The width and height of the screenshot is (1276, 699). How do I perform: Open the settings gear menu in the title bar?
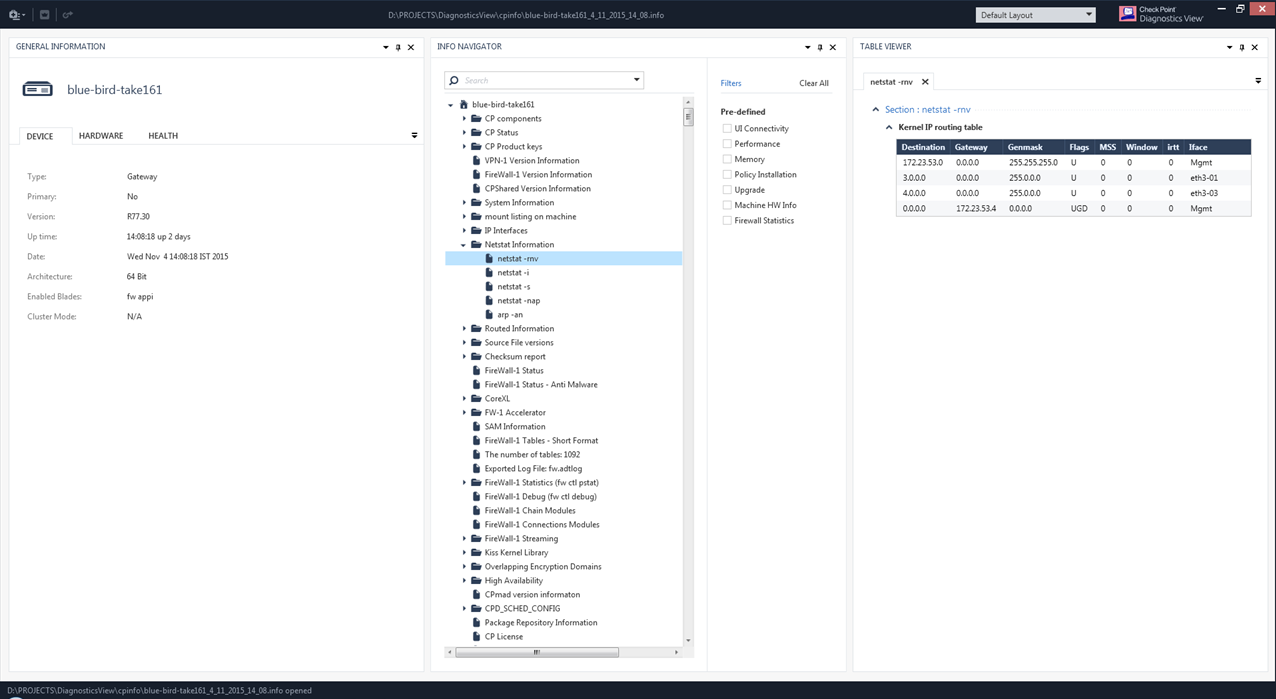click(17, 15)
